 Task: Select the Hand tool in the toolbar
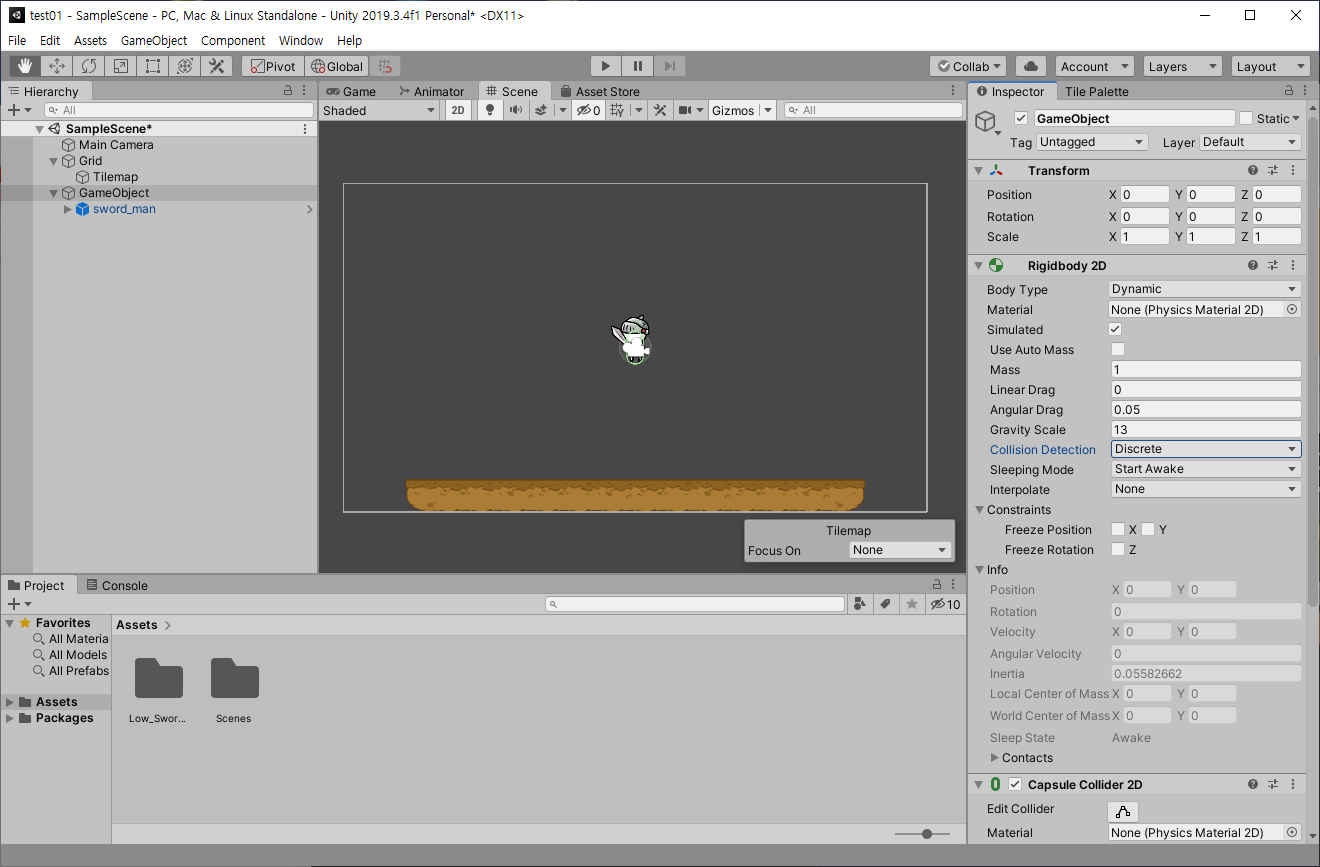click(24, 65)
